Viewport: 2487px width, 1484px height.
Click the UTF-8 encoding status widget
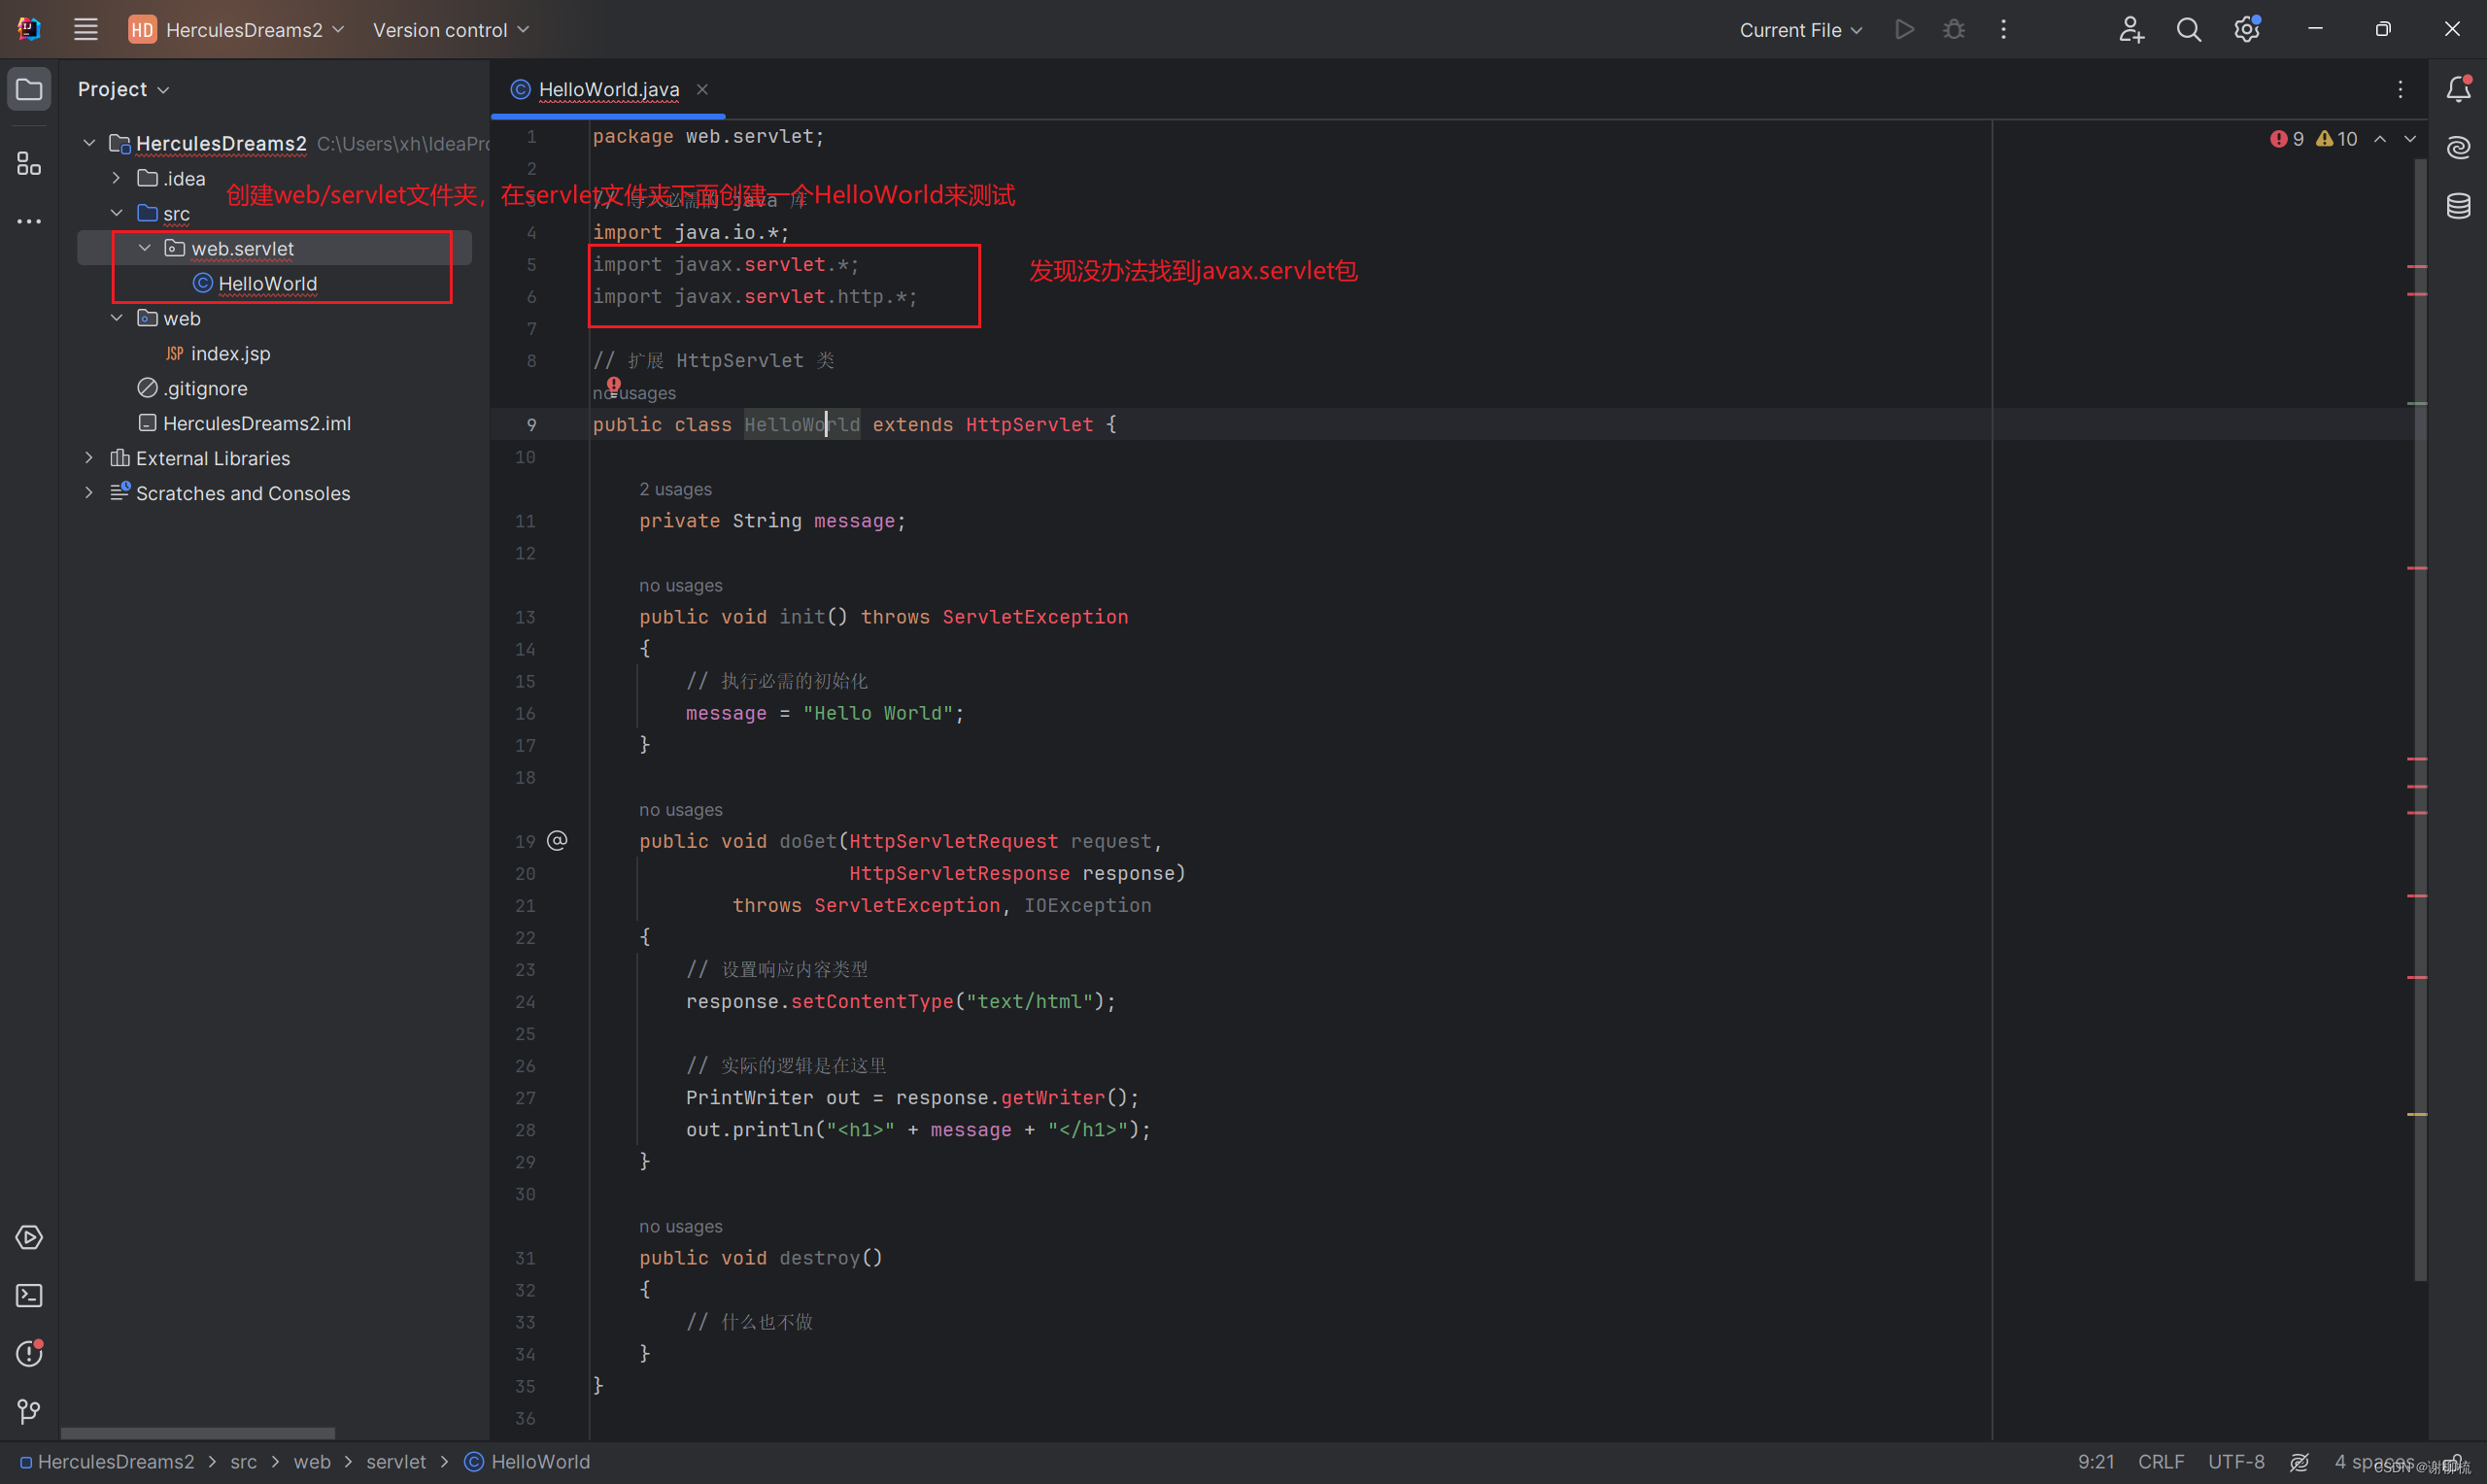pyautogui.click(x=2236, y=1462)
